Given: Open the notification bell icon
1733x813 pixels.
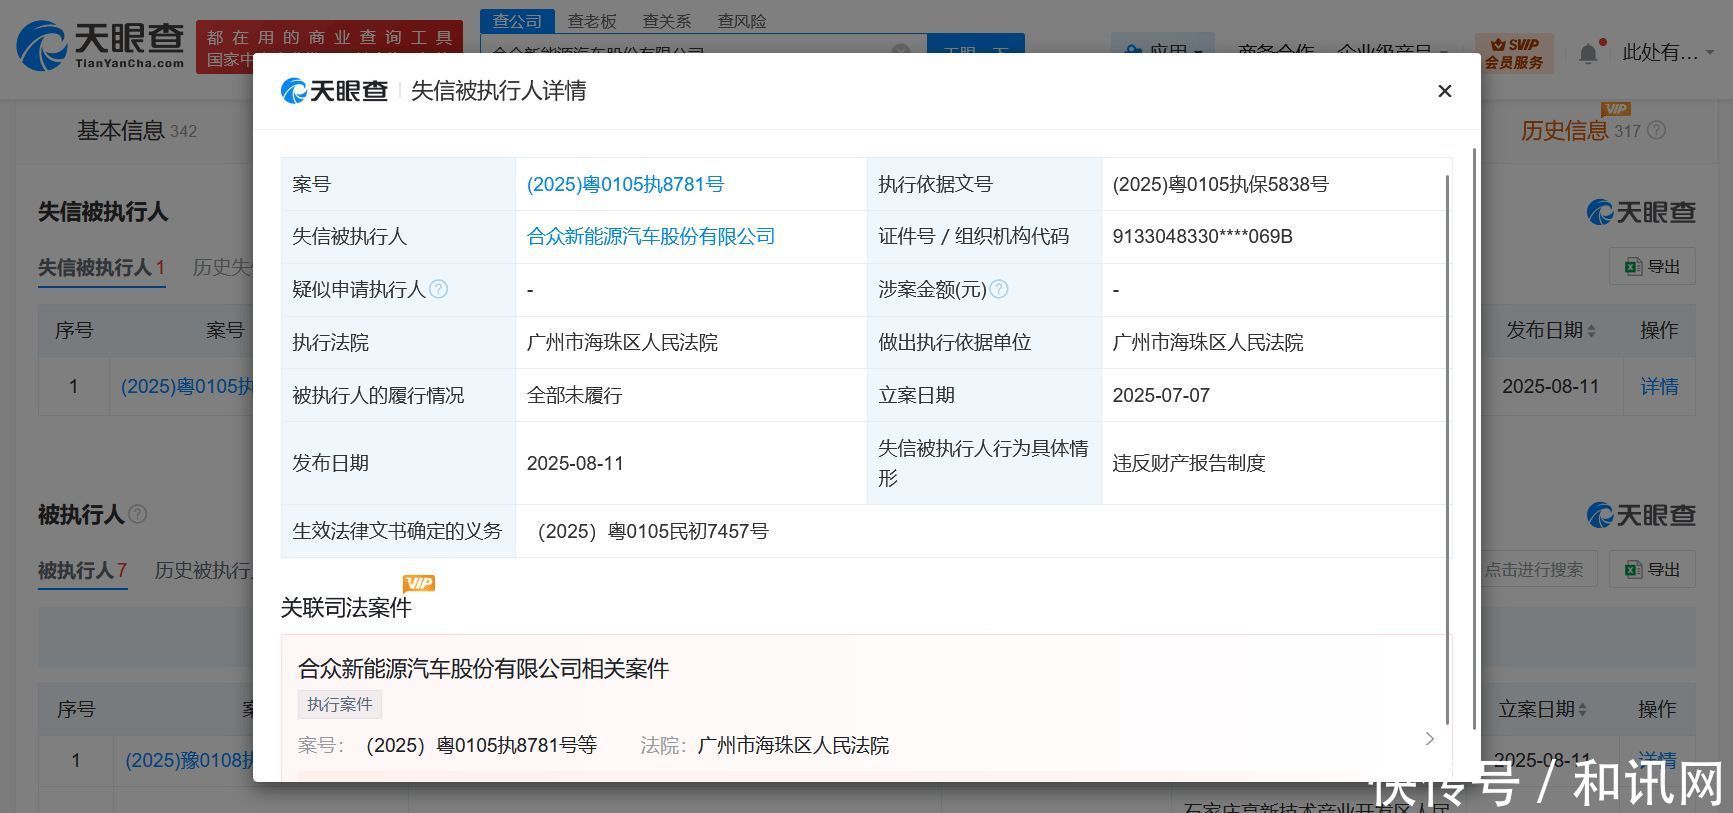Looking at the screenshot, I should pos(1588,53).
